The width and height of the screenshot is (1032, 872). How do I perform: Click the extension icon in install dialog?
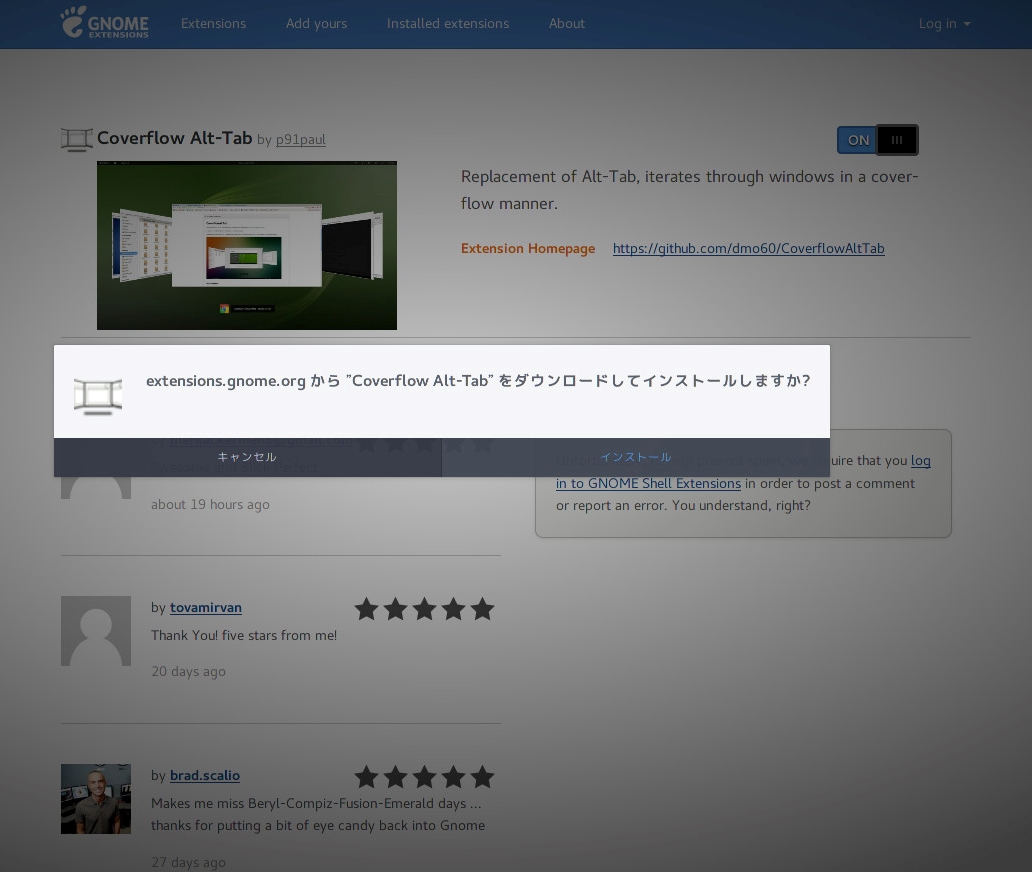coord(98,396)
